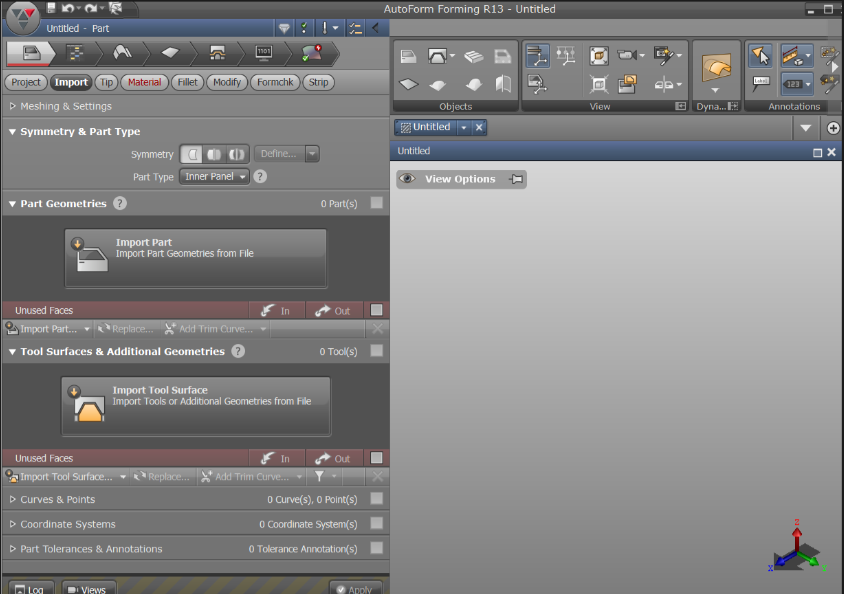The width and height of the screenshot is (844, 594).
Task: Enable the Curves & Points checkbox
Action: 376,499
